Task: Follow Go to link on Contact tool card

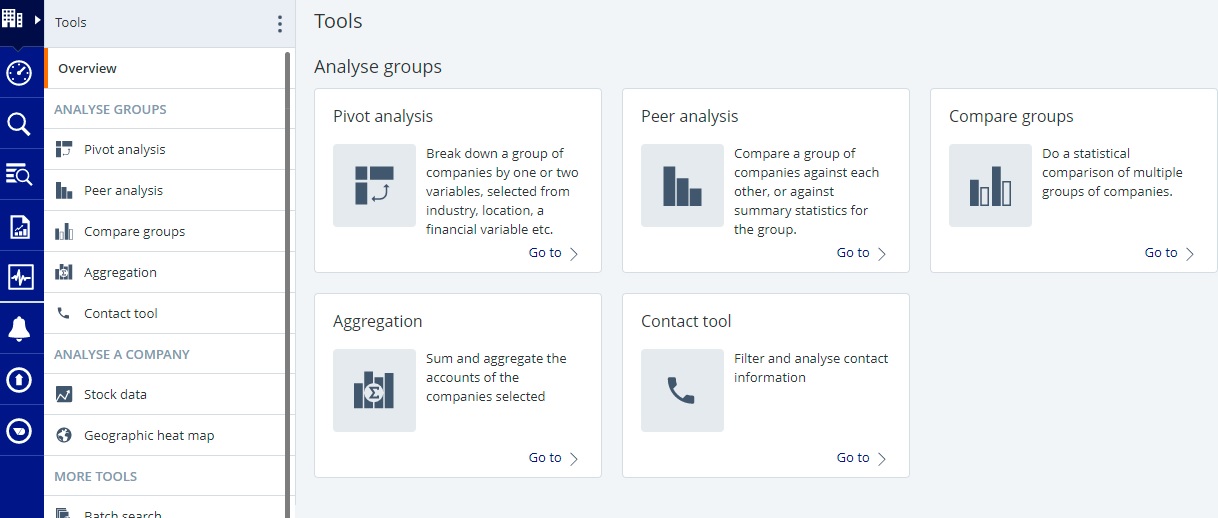Action: click(x=861, y=458)
